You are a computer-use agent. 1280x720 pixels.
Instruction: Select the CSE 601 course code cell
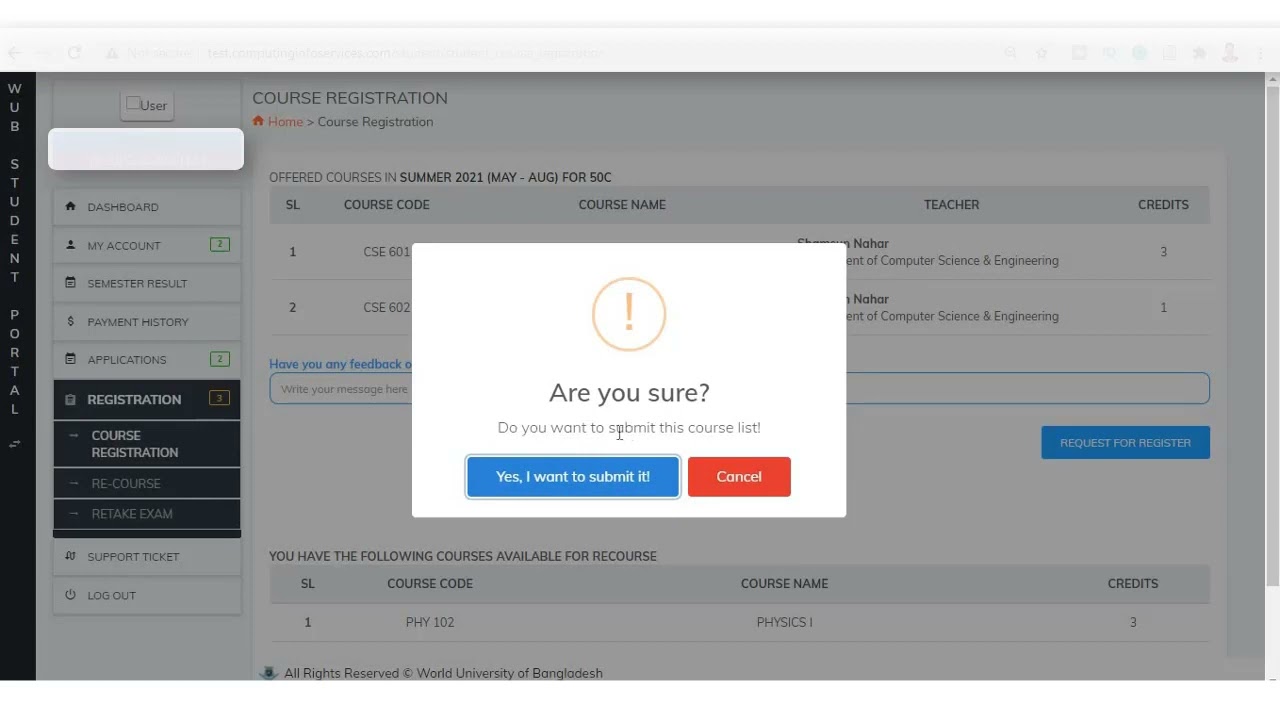(387, 252)
